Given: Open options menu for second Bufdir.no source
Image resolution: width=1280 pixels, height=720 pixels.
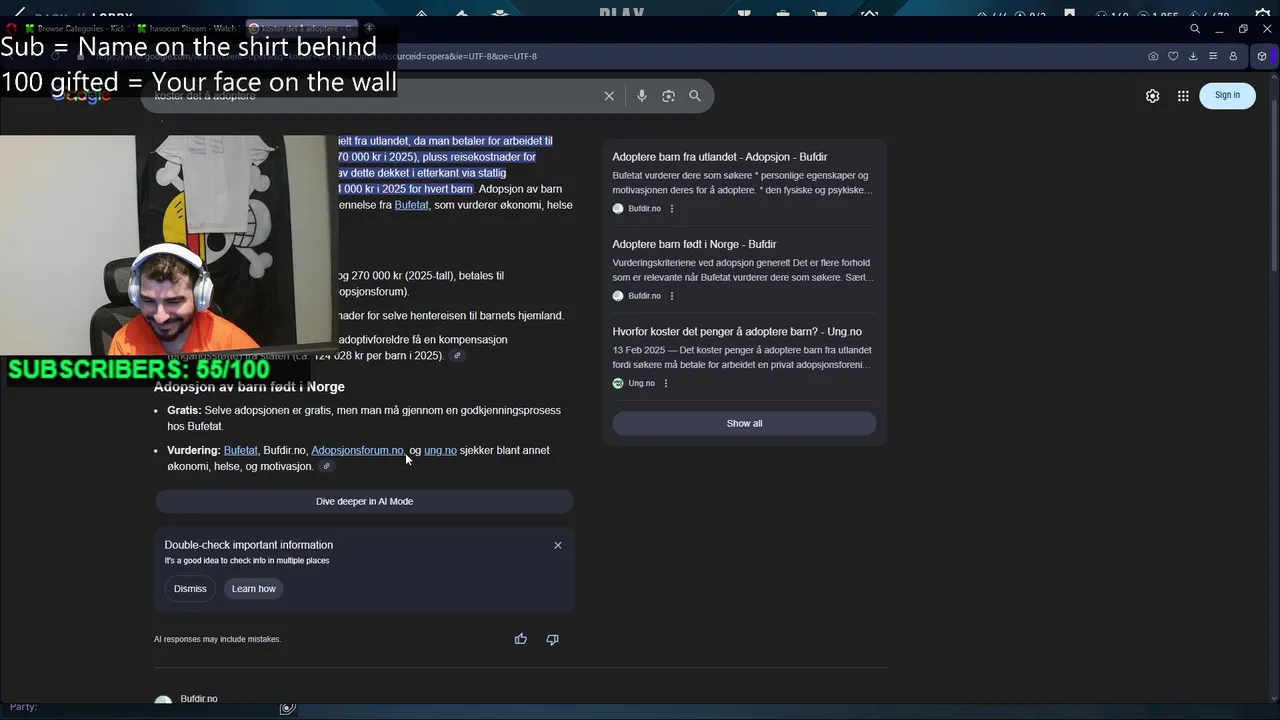Looking at the screenshot, I should pos(672,296).
